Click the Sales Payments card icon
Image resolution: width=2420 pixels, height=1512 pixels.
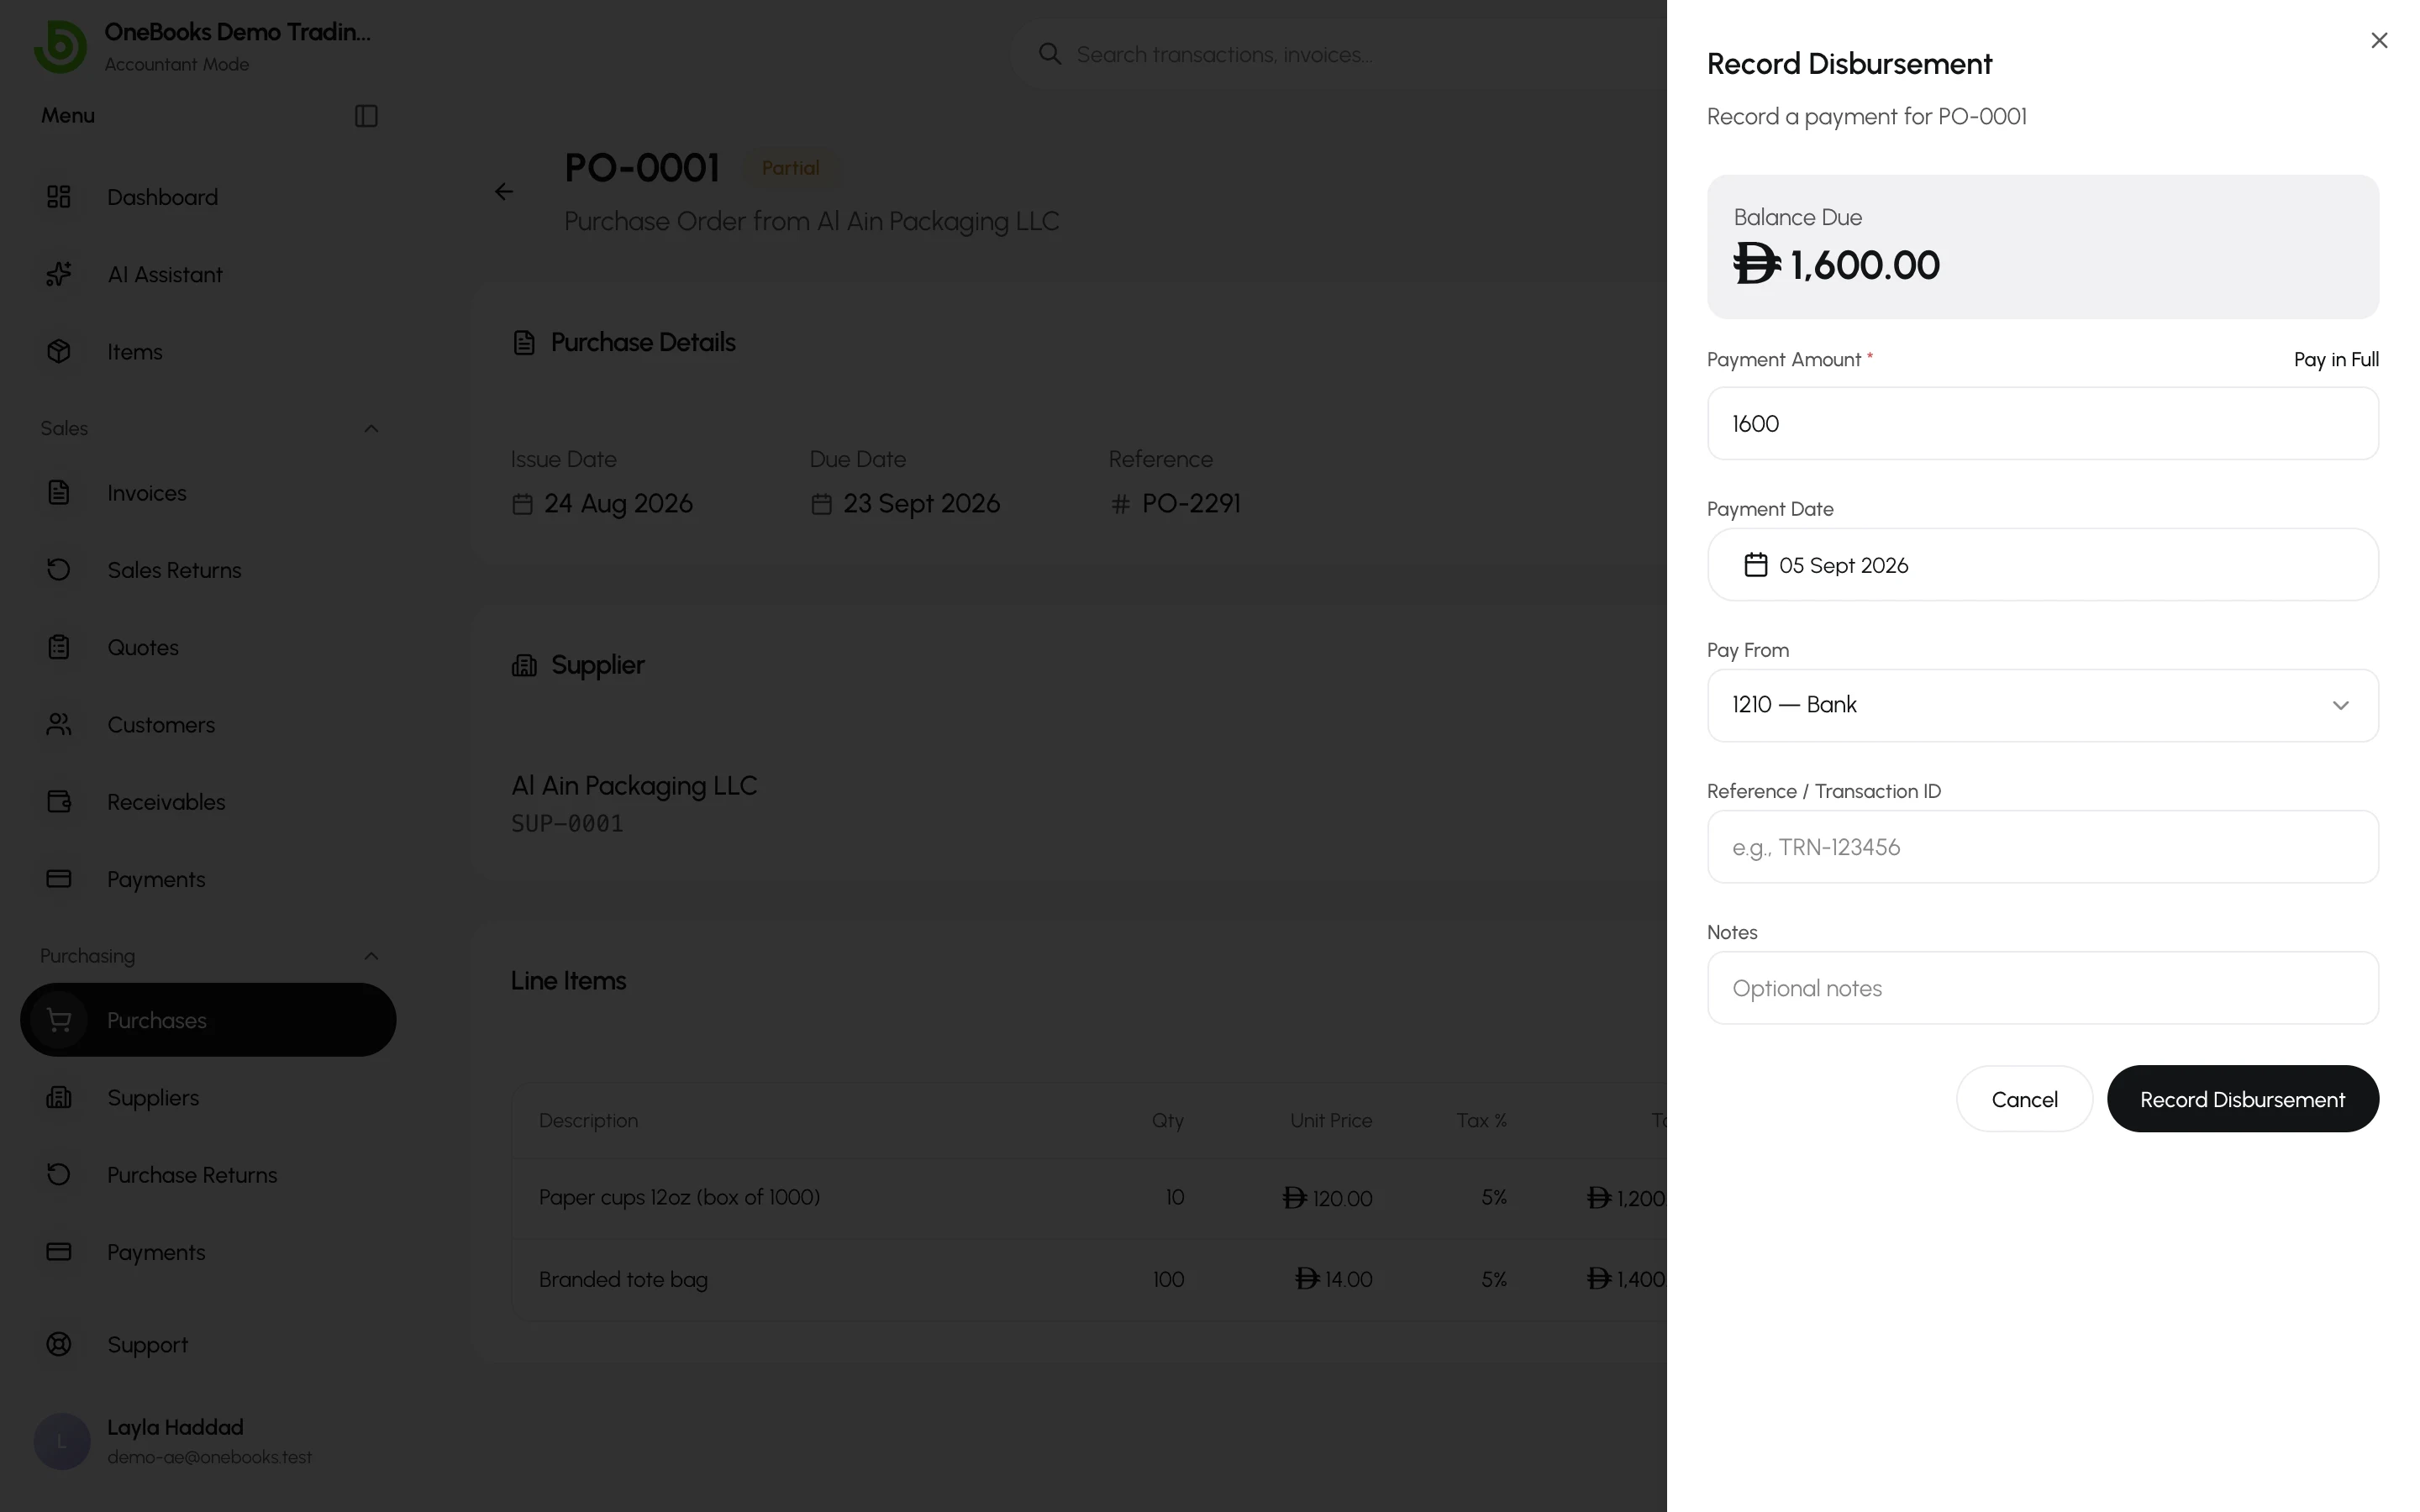[59, 879]
